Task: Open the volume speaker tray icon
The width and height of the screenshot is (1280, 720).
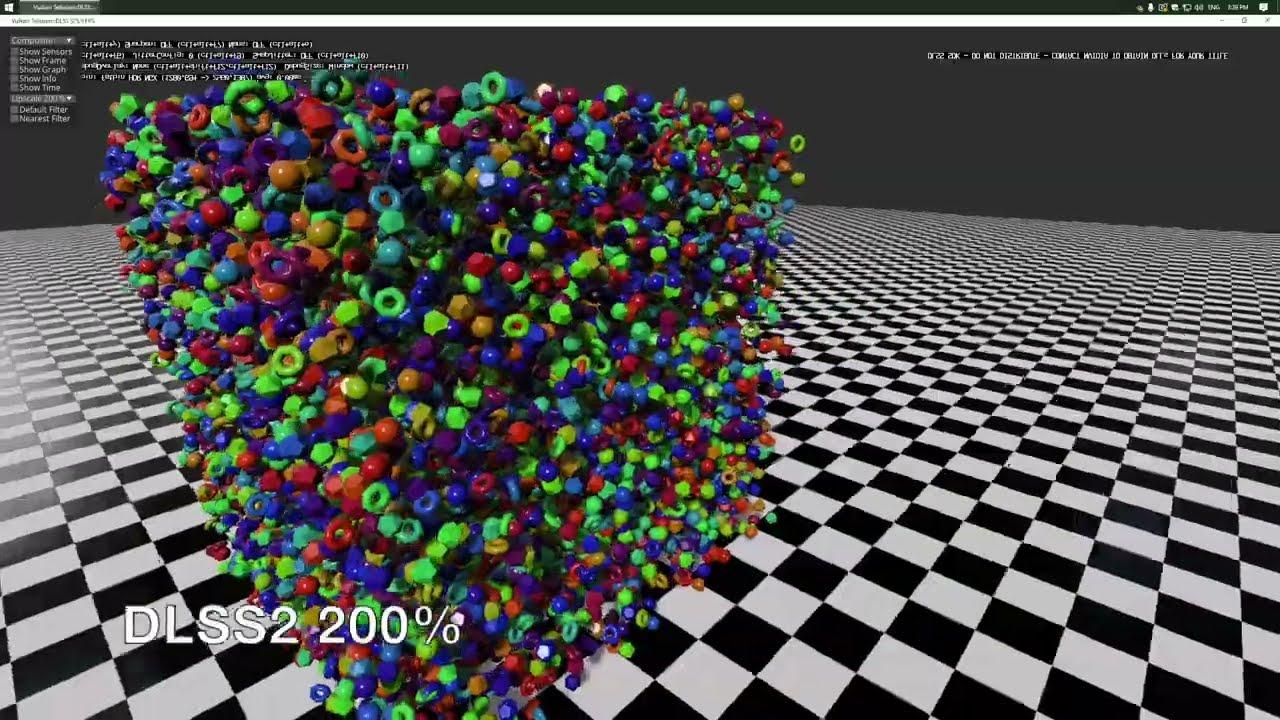Action: (x=1199, y=7)
